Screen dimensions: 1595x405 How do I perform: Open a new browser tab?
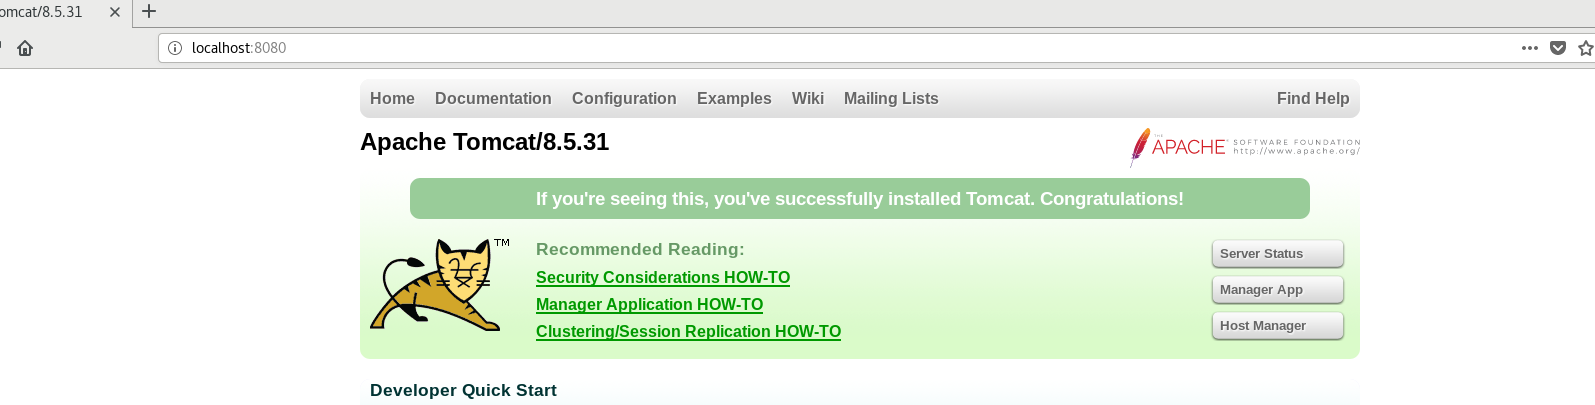pyautogui.click(x=149, y=12)
